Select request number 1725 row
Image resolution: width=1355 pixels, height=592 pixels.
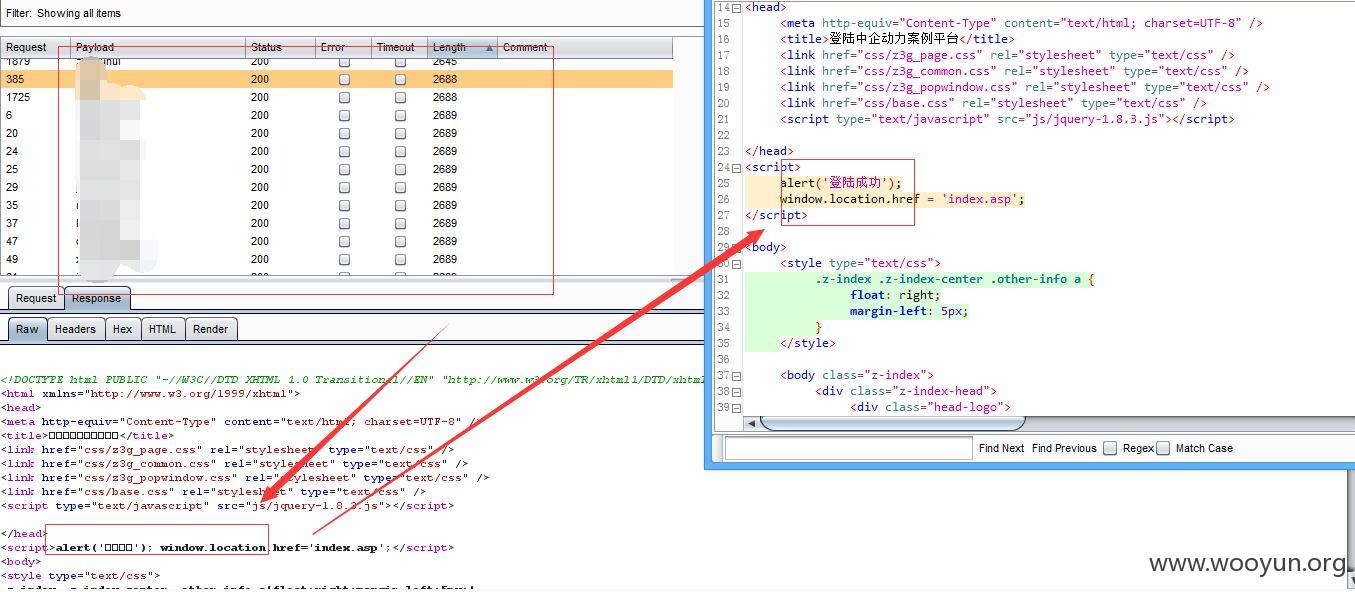click(336, 97)
